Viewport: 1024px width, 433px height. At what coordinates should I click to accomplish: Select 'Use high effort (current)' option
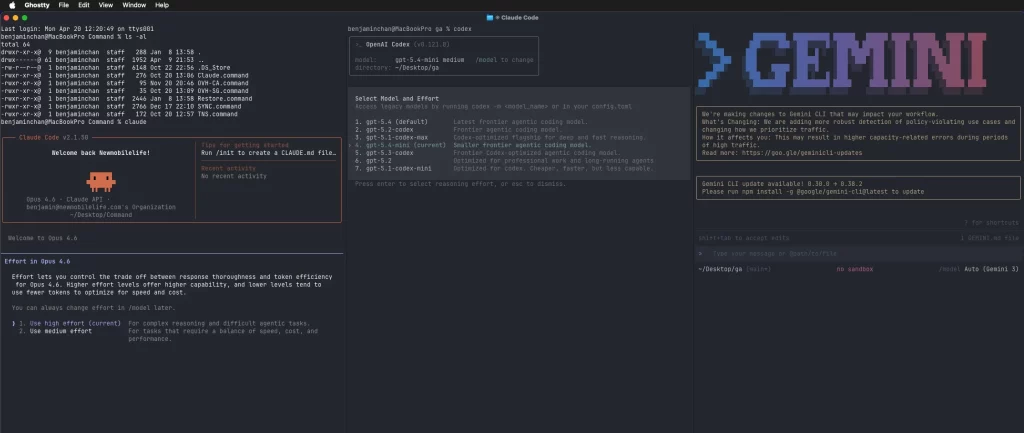[x=72, y=324]
